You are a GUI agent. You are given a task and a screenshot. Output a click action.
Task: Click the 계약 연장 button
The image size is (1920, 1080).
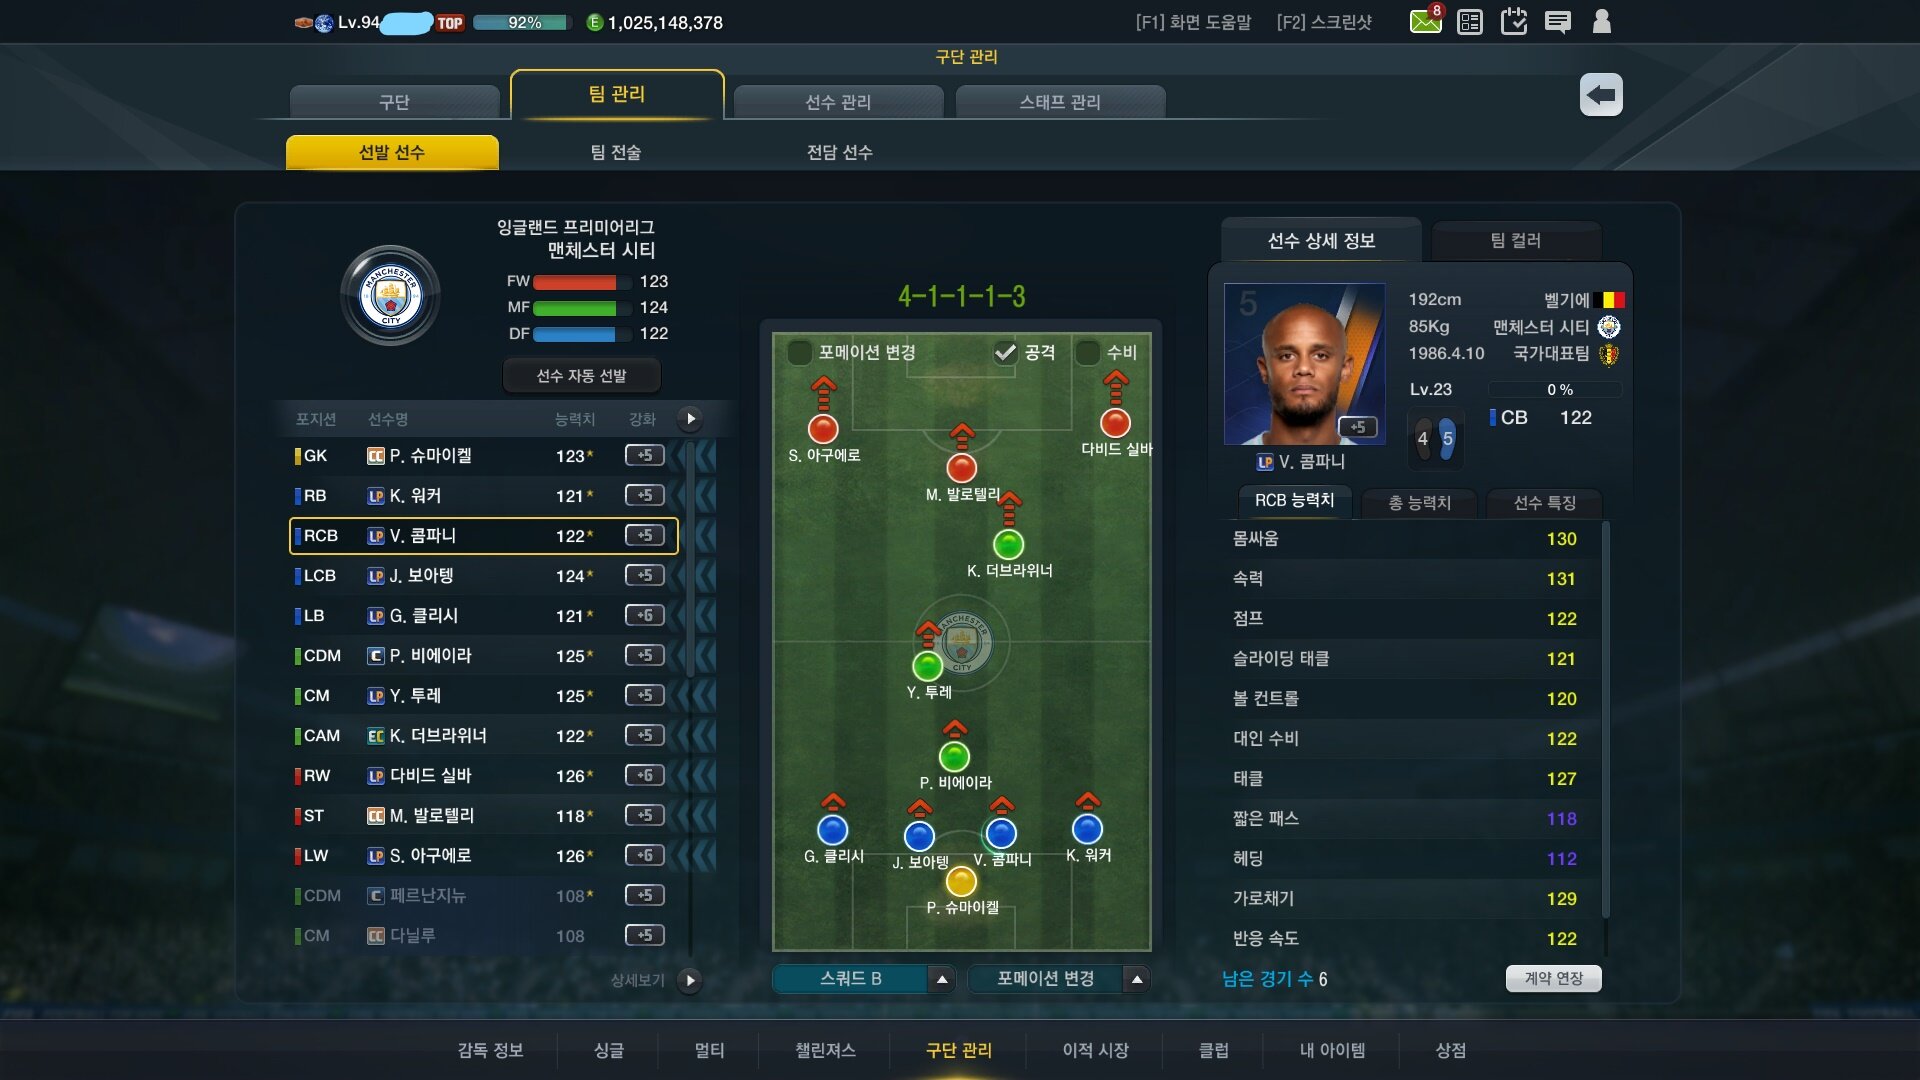tap(1553, 978)
